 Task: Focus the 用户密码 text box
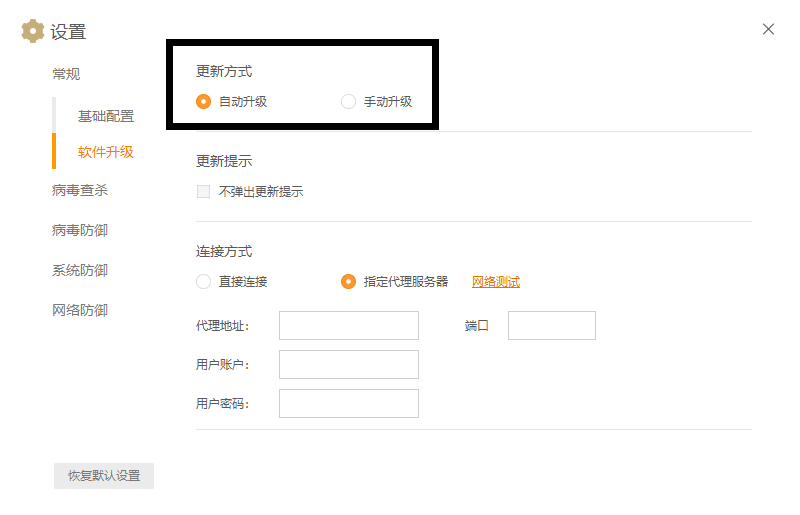[x=349, y=404]
